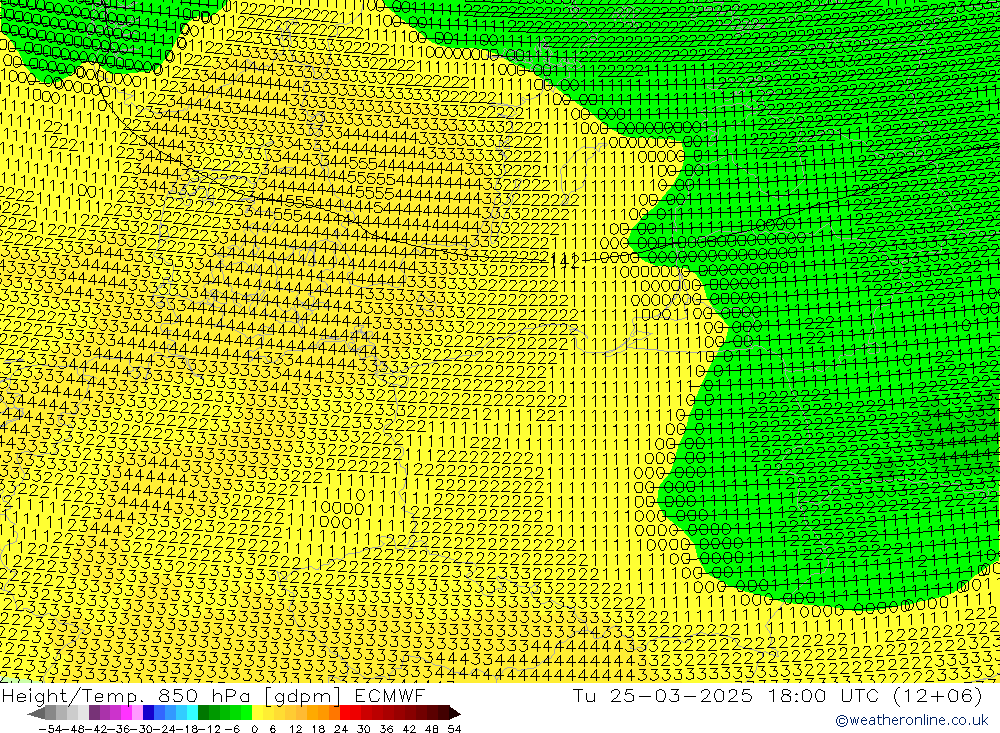Select the '142' contour label on the map
1000x733 pixels.
[565, 260]
